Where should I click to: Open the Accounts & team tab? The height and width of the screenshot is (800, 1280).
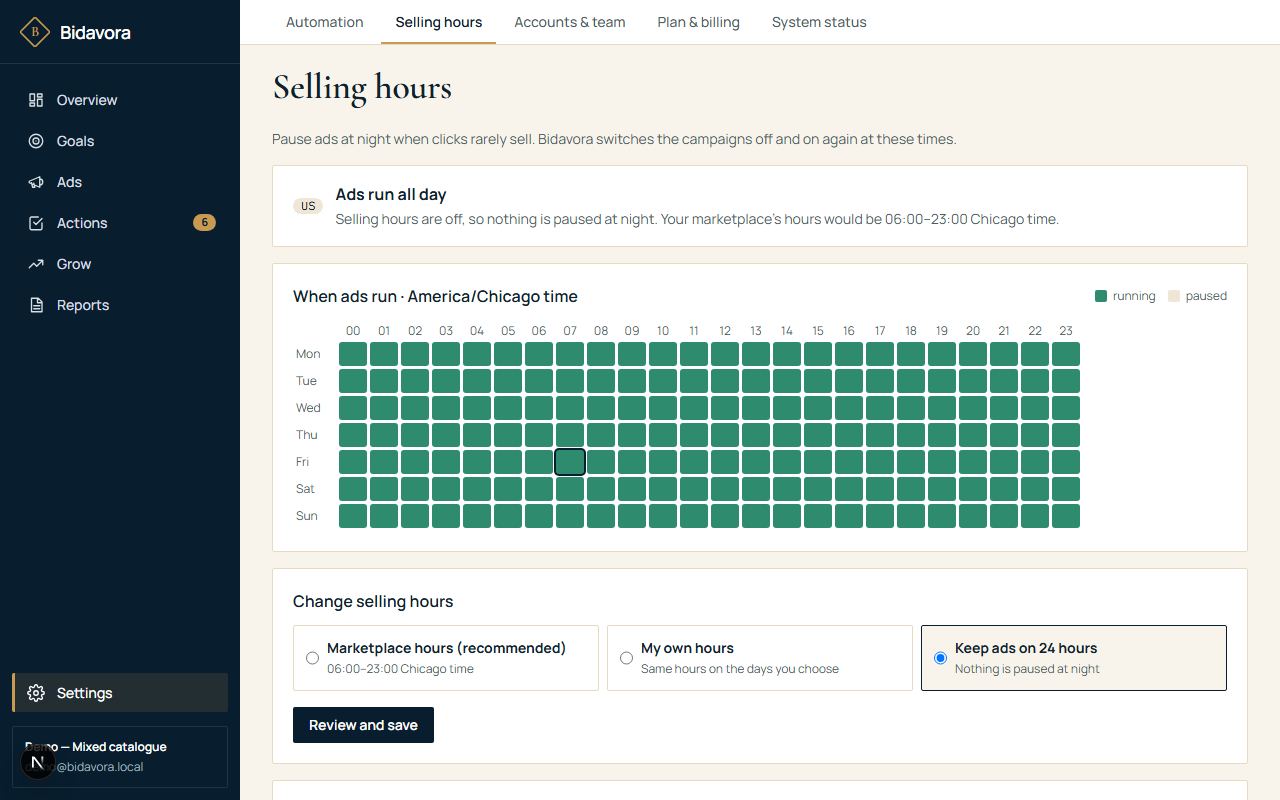[x=570, y=22]
